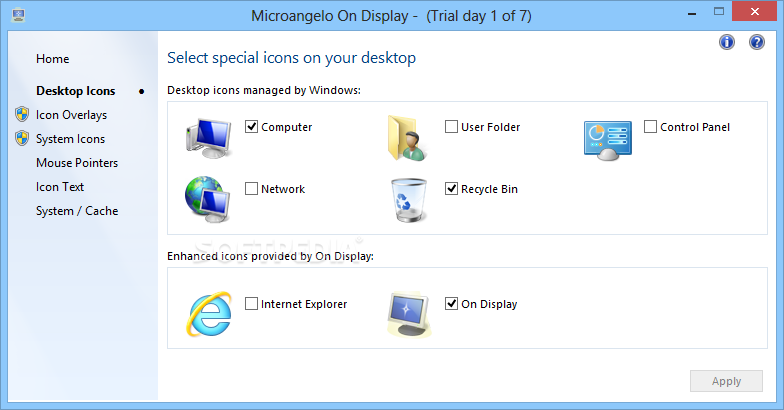Screen dimensions: 784x410
Task: Click the shield icon beside System Icons
Action: tap(22, 138)
